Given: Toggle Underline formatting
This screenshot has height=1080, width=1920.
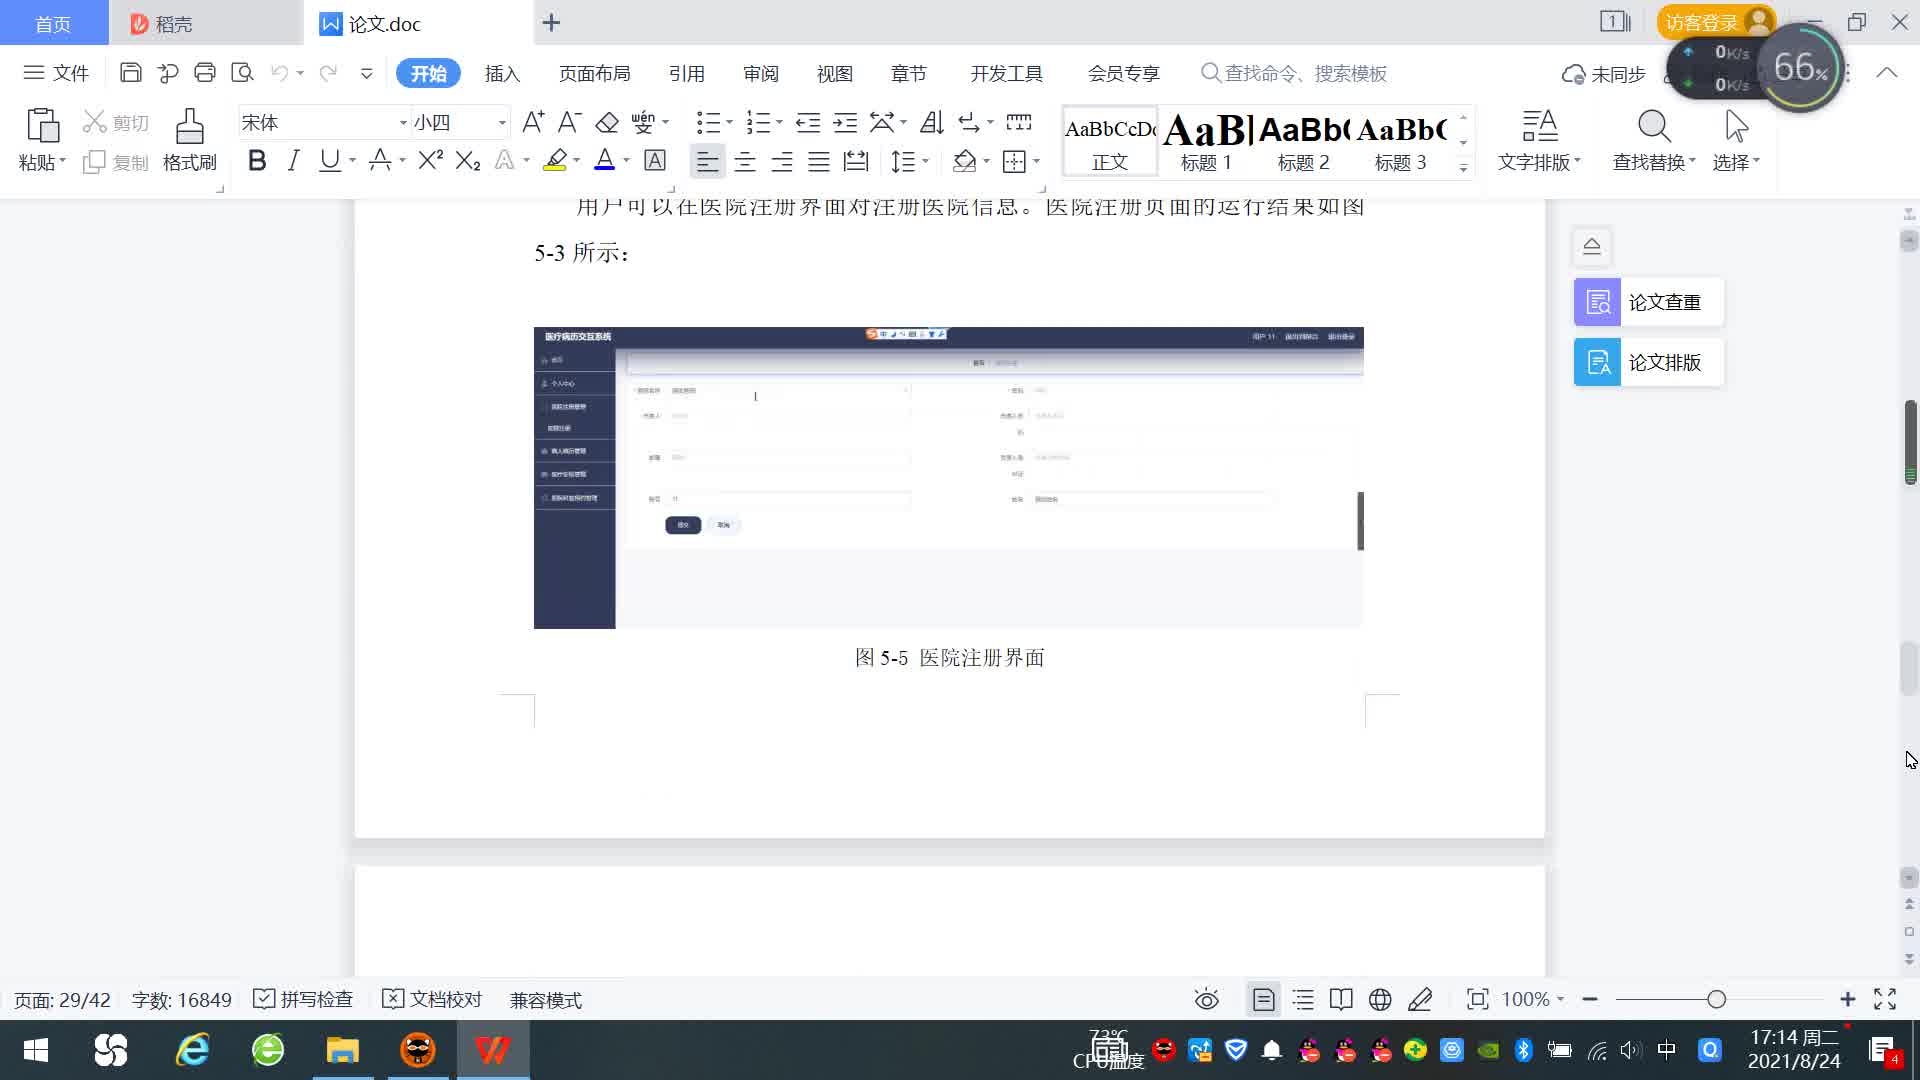Looking at the screenshot, I should click(x=329, y=160).
